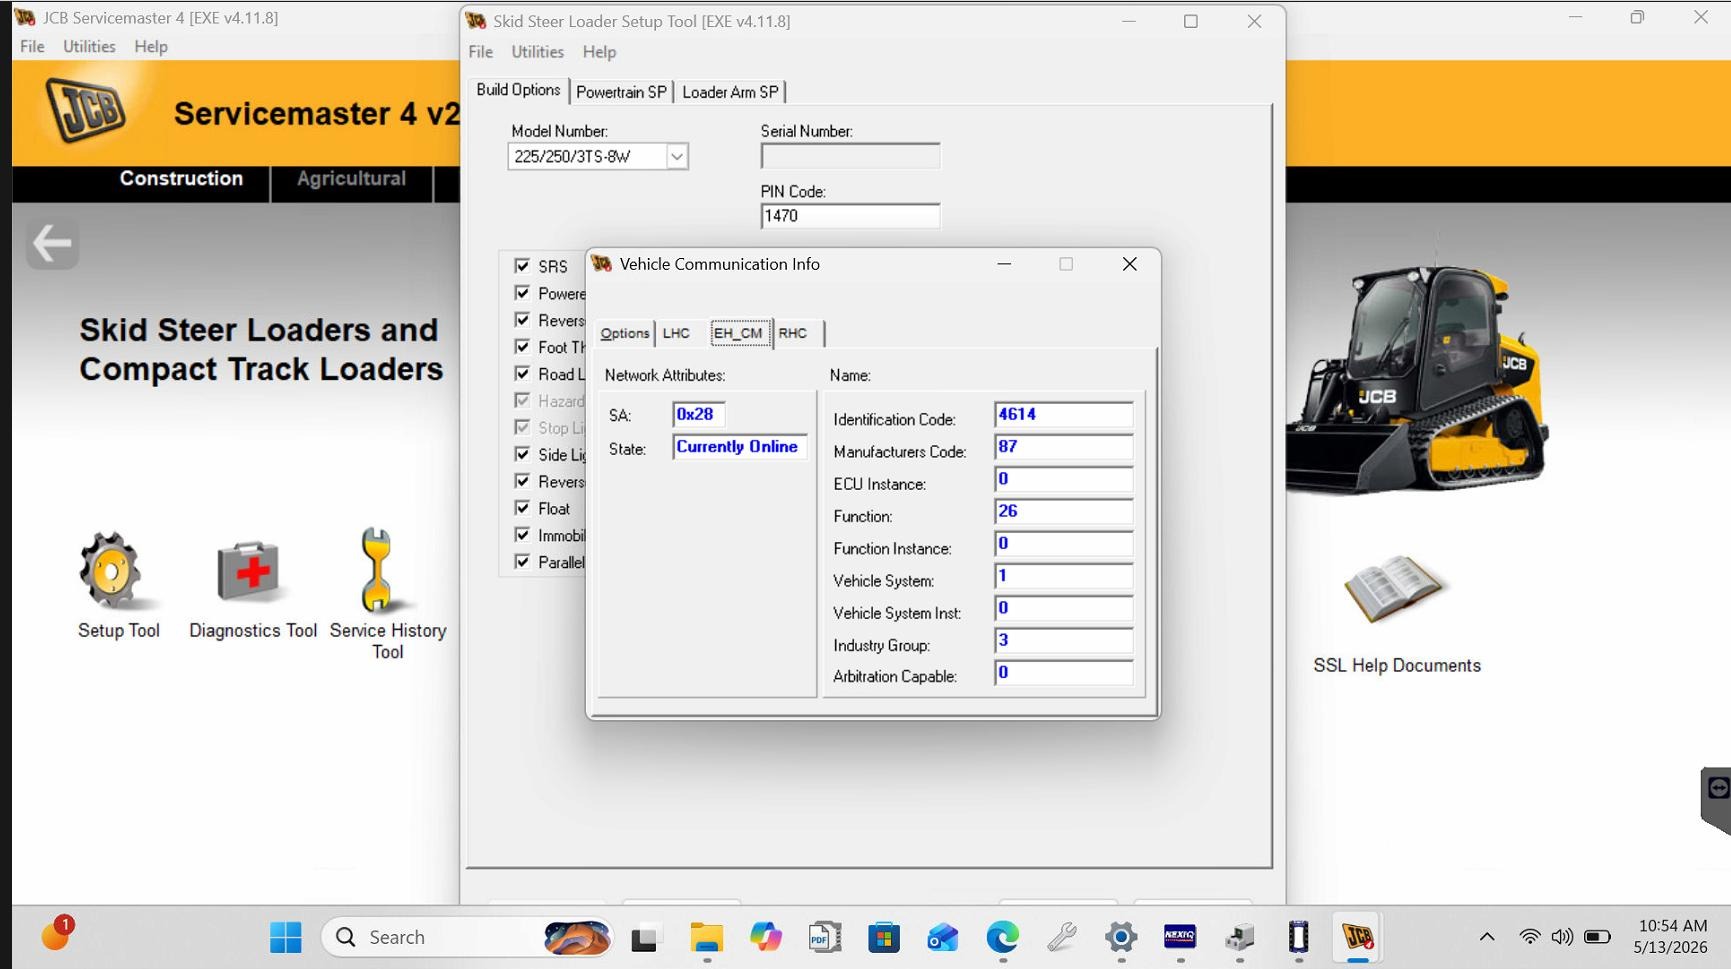Open Help menu in Setup Tool window

(599, 52)
